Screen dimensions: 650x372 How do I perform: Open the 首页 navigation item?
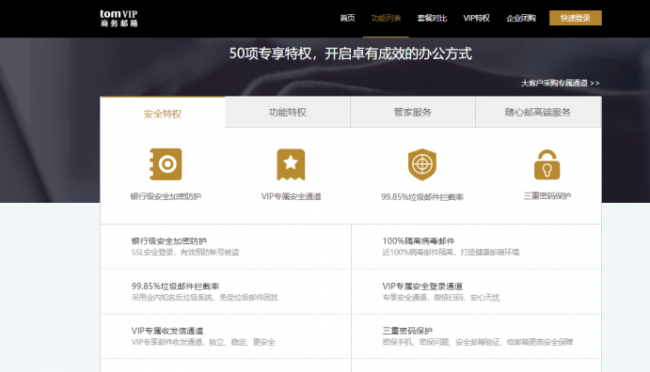347,18
